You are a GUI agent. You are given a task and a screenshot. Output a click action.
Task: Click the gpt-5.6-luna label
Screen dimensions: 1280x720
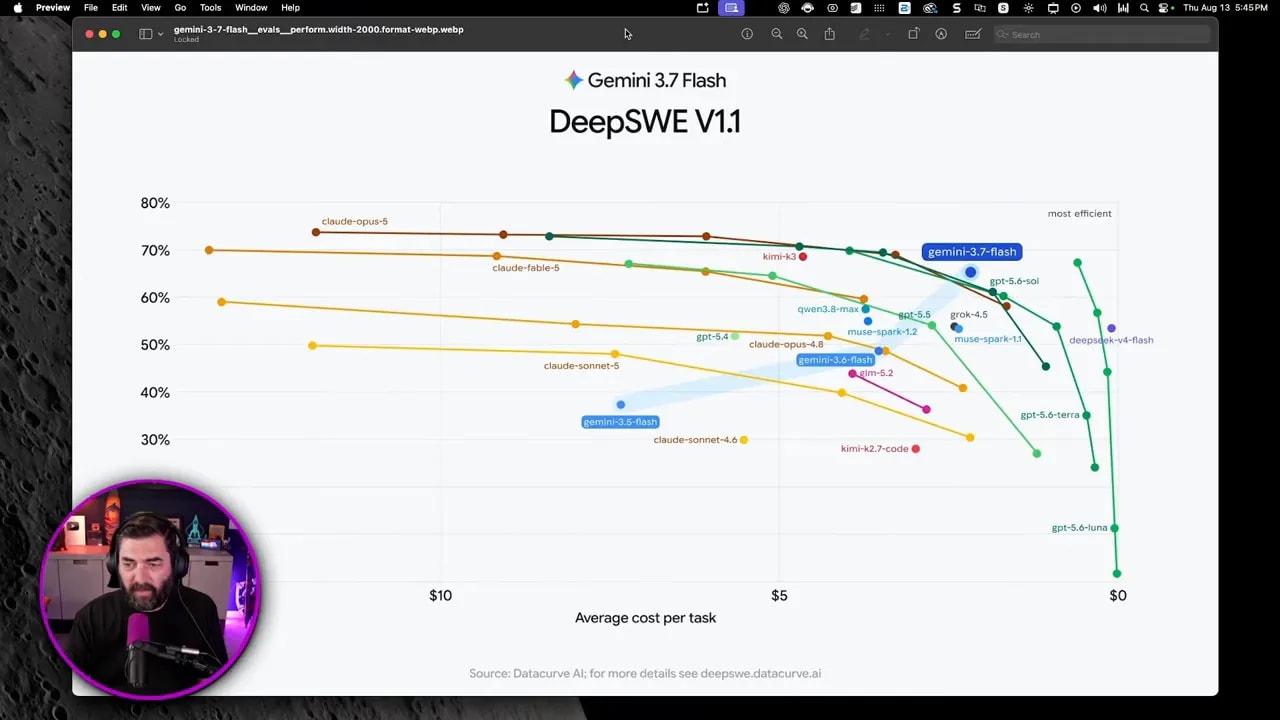point(1079,528)
